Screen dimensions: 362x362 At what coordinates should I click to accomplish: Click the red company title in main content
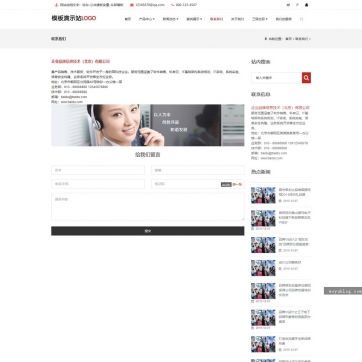(x=80, y=62)
